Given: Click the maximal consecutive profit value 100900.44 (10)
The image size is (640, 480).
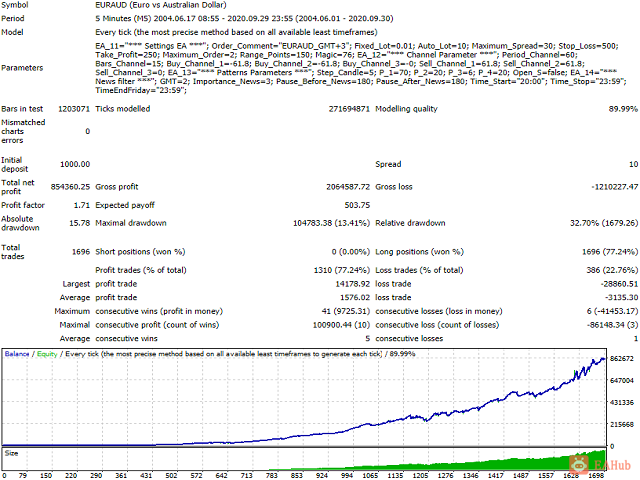Looking at the screenshot, I should coord(341,325).
